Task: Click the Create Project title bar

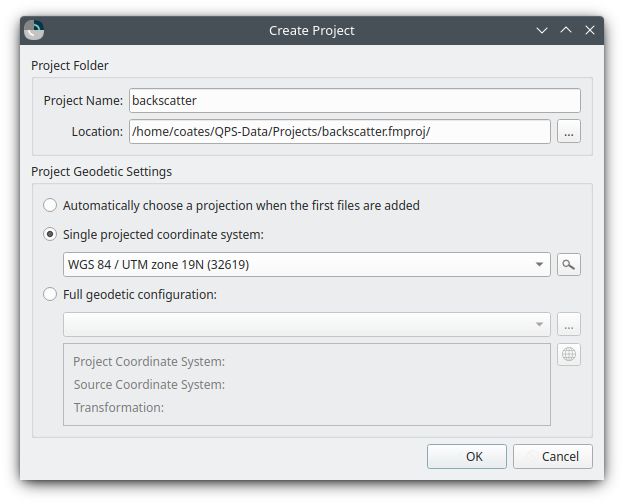Action: (x=311, y=30)
